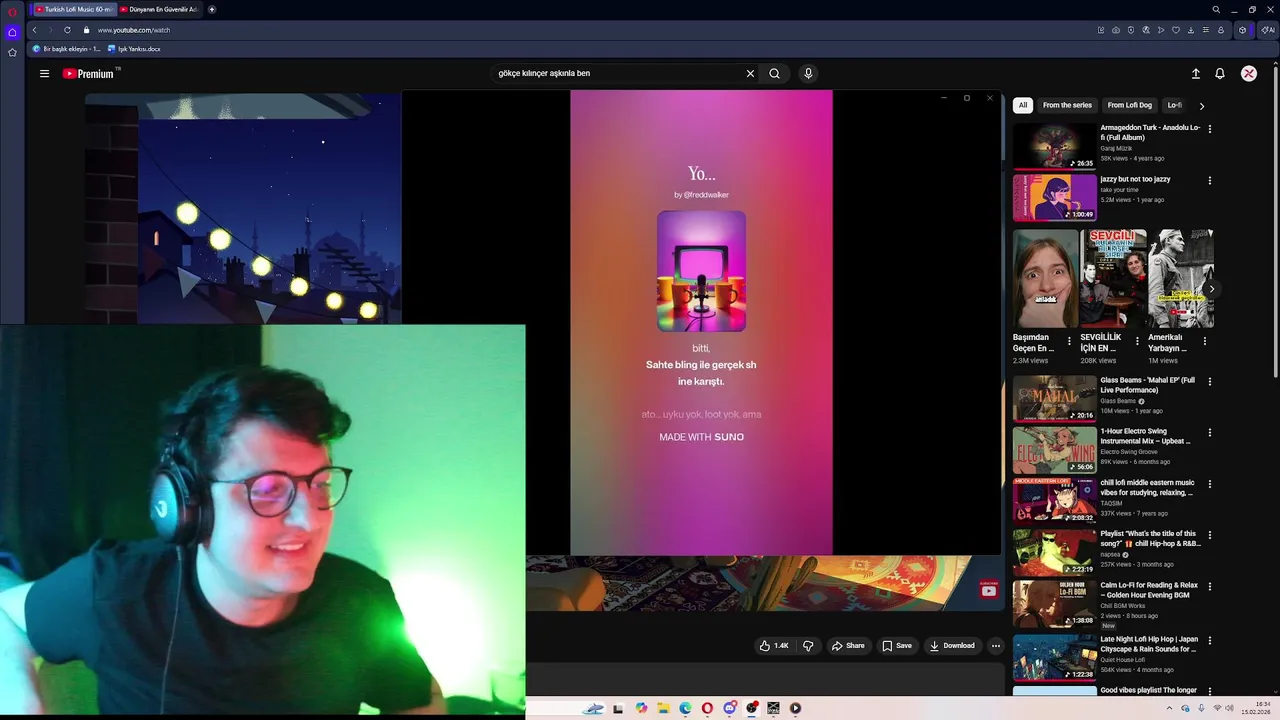Dislike the video
1280x720 pixels.
point(808,646)
